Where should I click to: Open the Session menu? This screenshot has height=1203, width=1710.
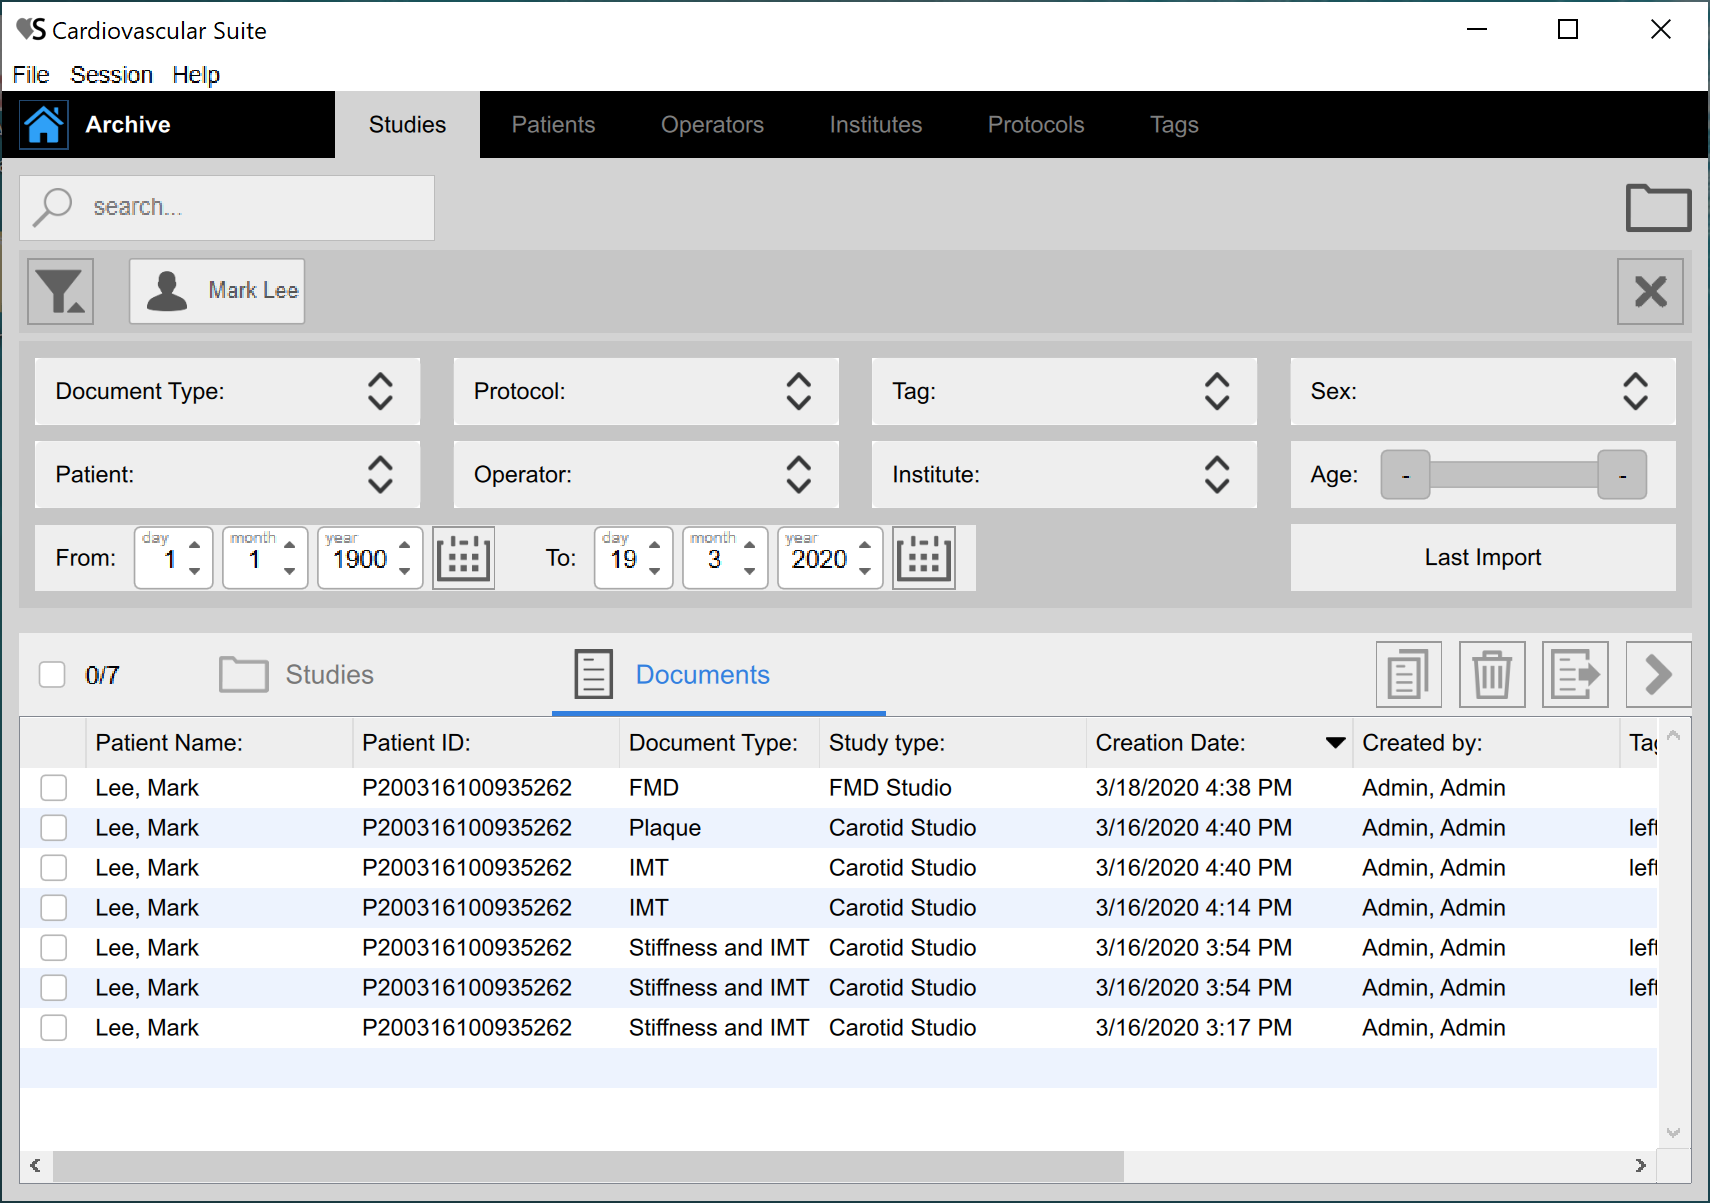(111, 75)
